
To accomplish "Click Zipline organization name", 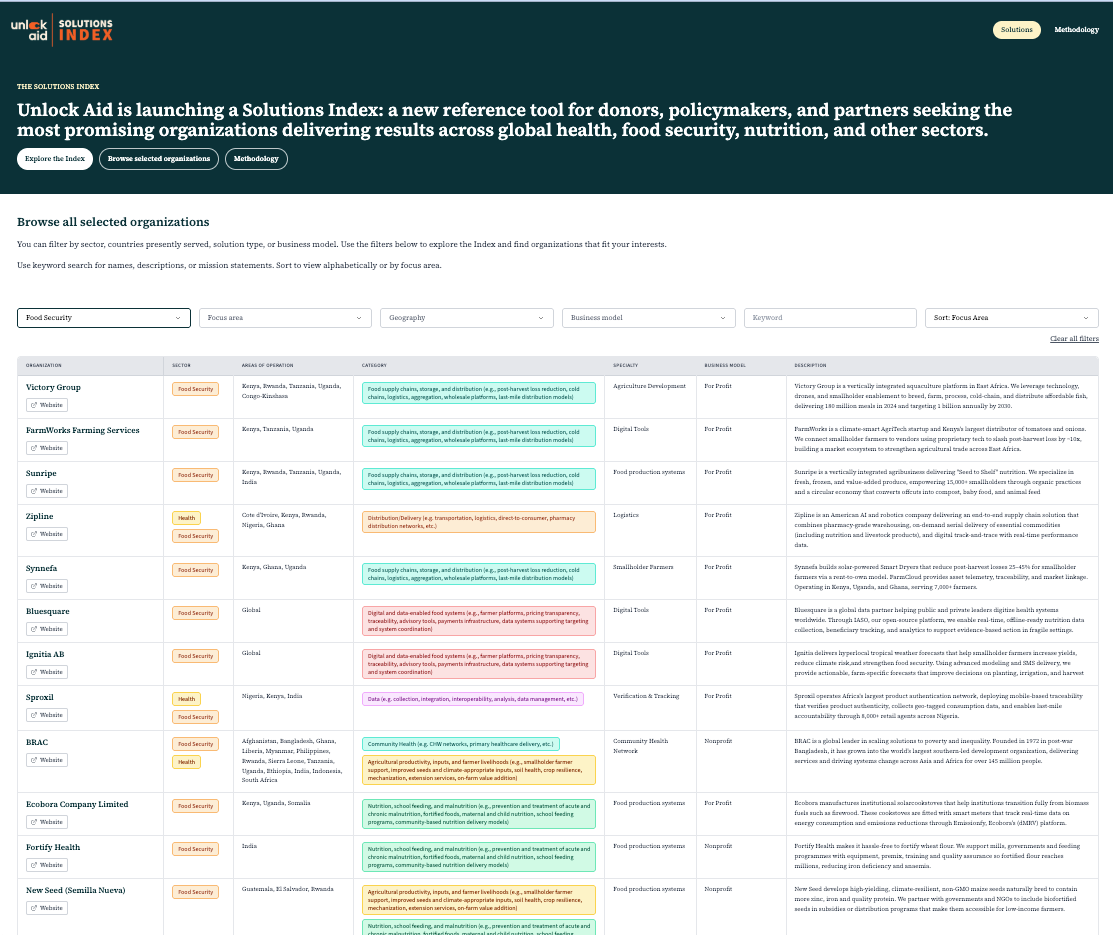I will (x=40, y=517).
